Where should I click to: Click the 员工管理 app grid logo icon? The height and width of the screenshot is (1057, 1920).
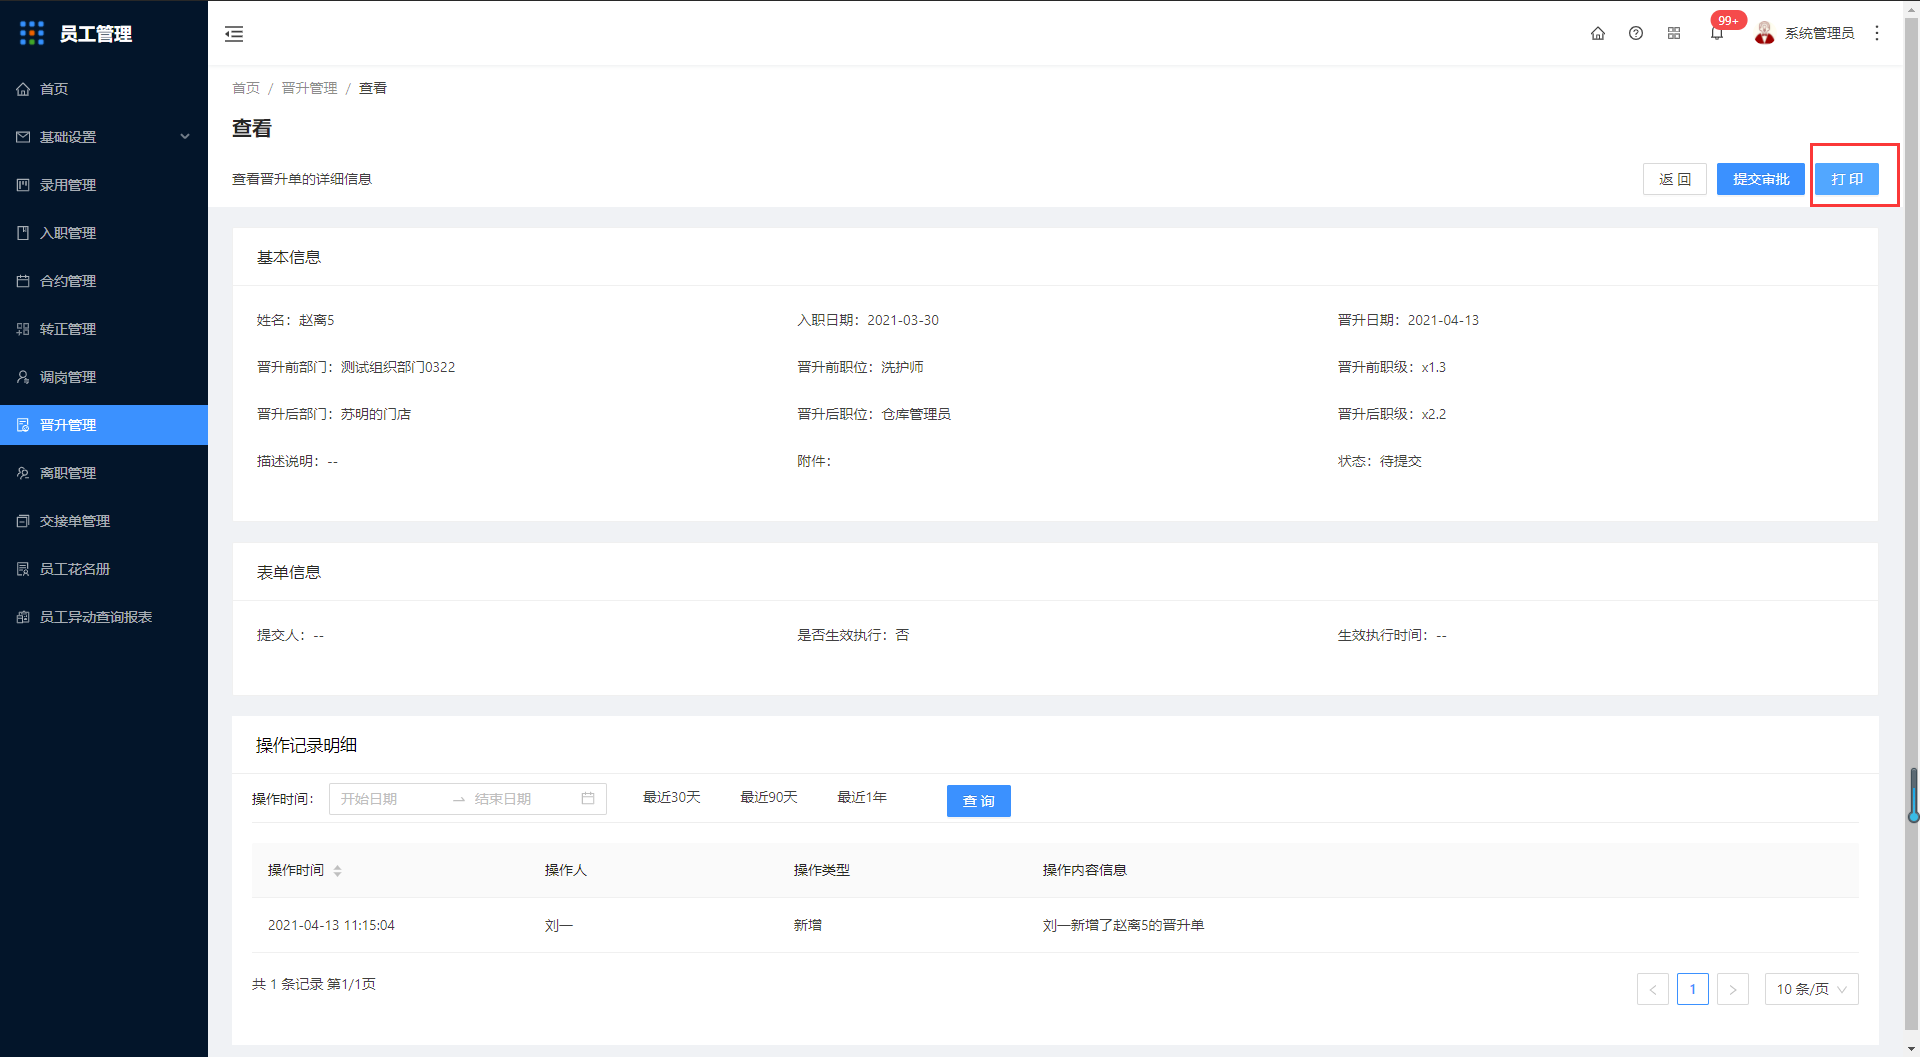[x=32, y=33]
